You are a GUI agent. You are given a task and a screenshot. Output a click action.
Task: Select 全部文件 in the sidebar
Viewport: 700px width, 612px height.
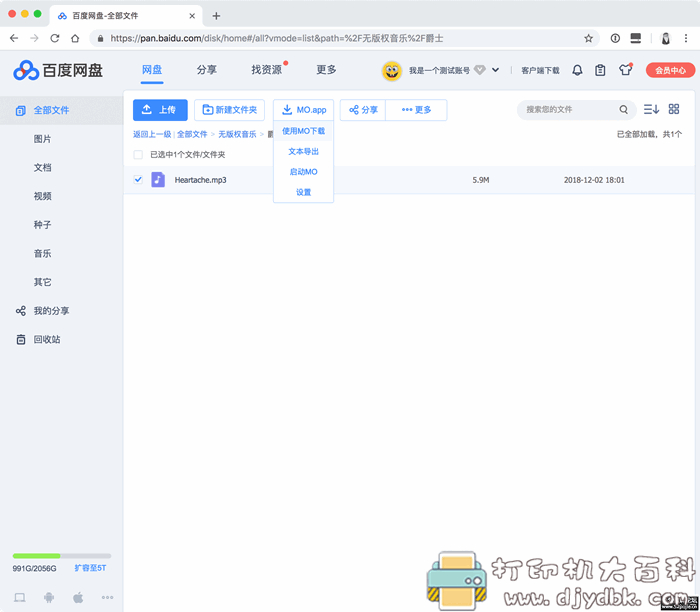[62, 110]
